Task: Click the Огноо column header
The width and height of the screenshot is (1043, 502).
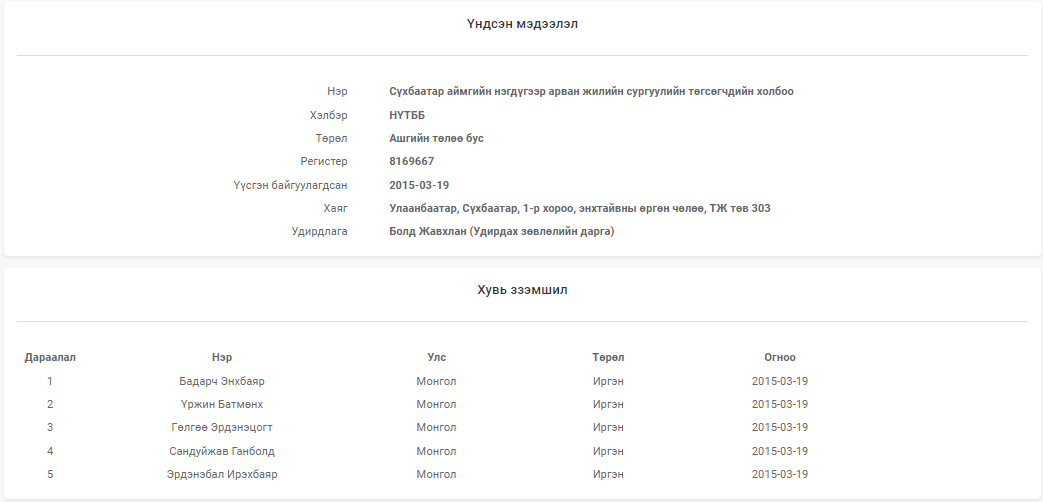Action: pyautogui.click(x=779, y=357)
